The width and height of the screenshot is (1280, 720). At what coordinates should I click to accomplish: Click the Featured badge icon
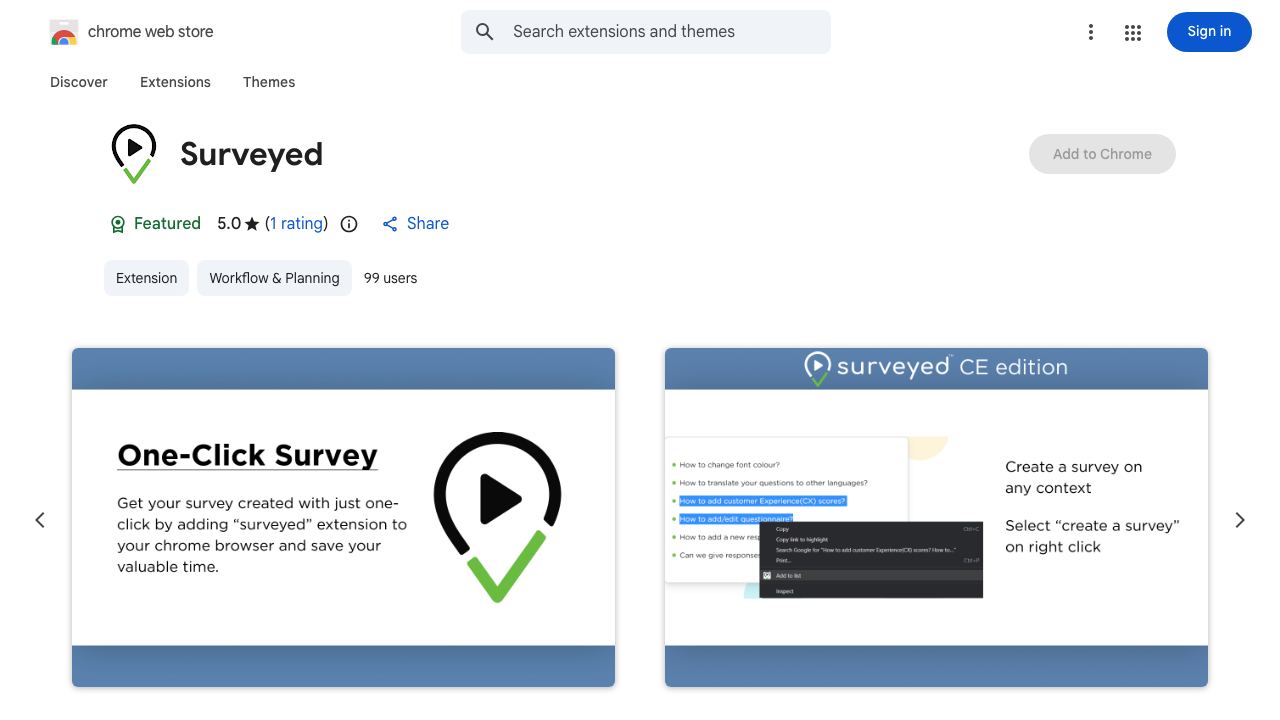tap(118, 224)
